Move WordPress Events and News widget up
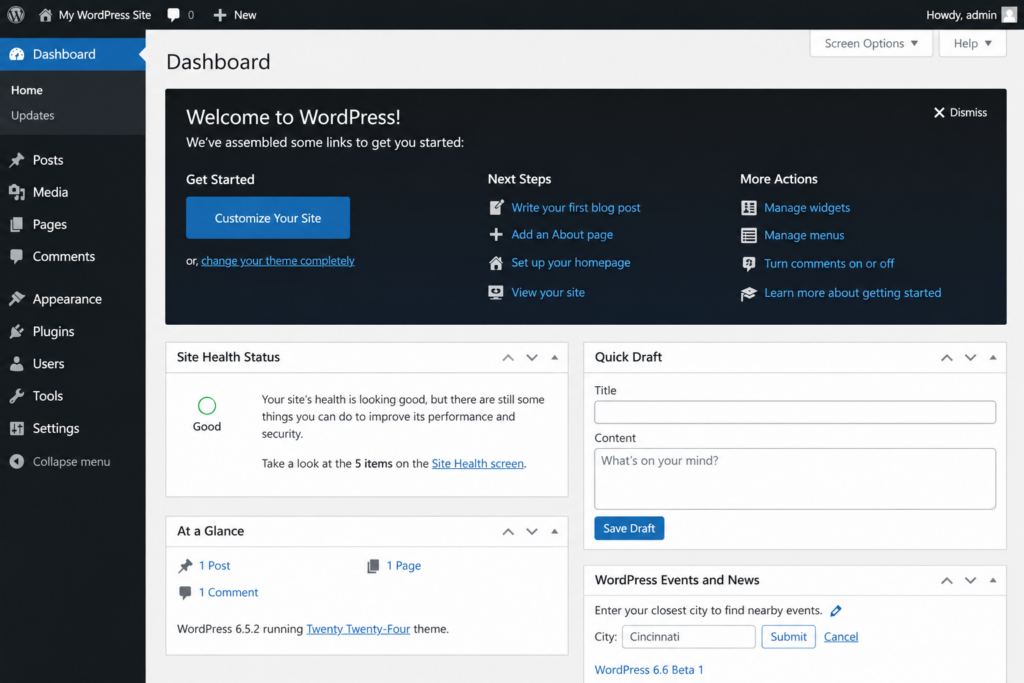Viewport: 1024px width, 683px height. pyautogui.click(x=947, y=580)
